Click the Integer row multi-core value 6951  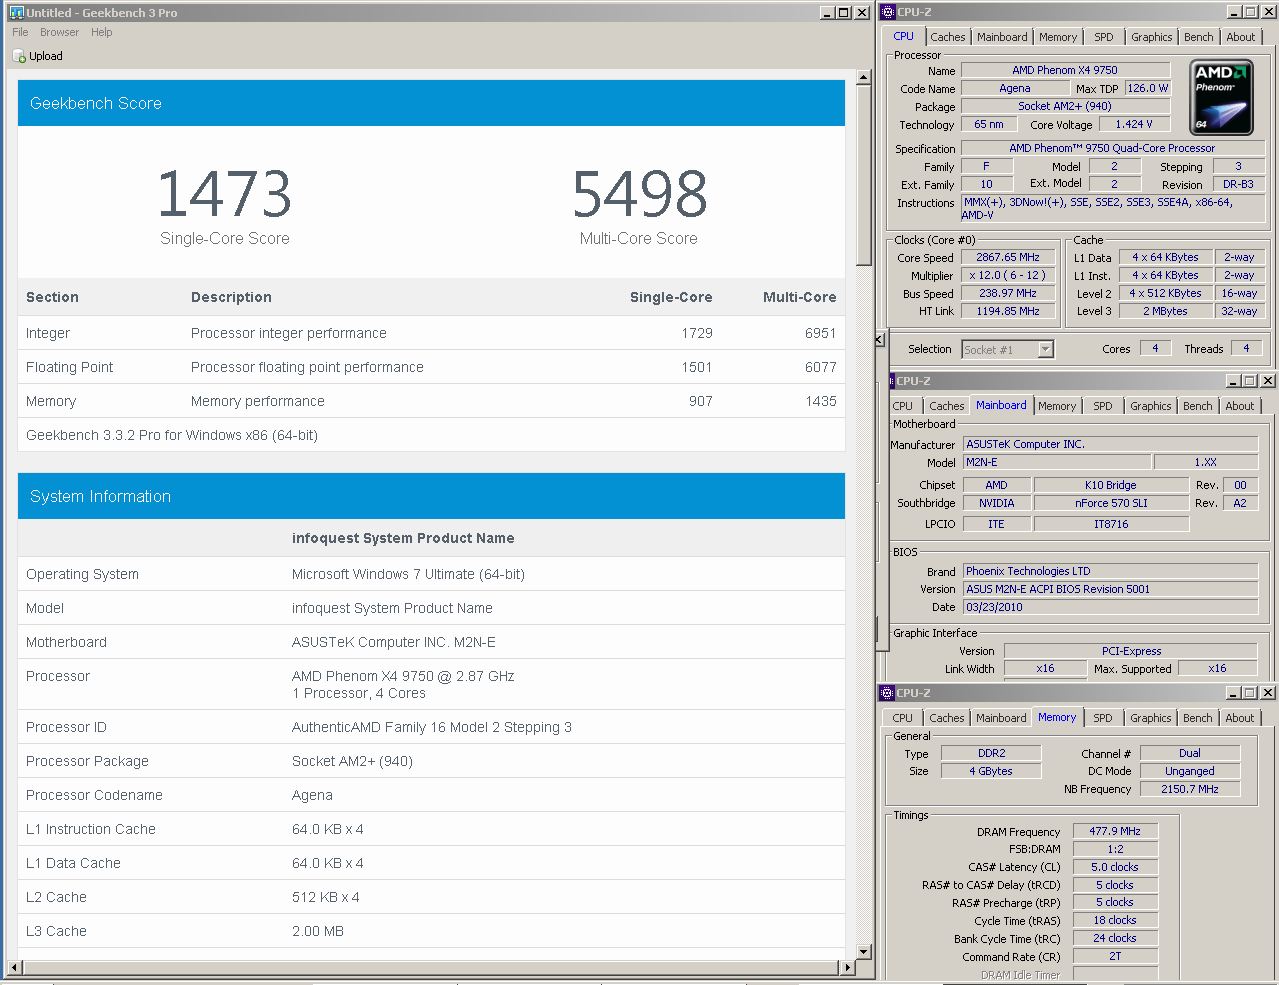pyautogui.click(x=820, y=333)
